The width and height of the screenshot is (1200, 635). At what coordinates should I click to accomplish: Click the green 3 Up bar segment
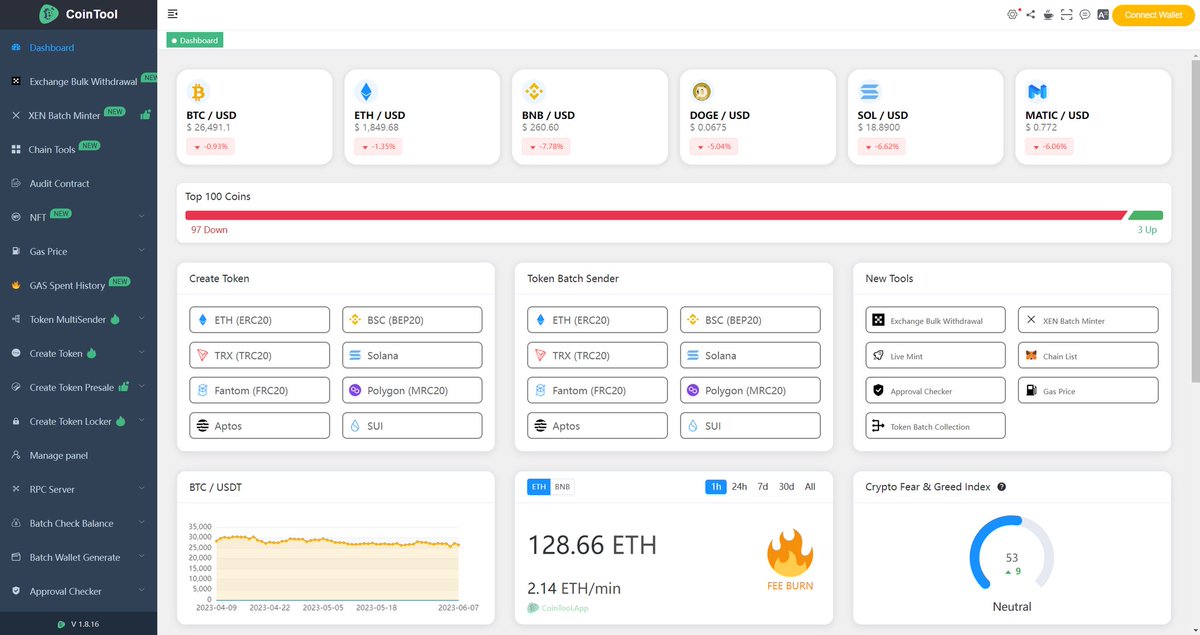1146,215
